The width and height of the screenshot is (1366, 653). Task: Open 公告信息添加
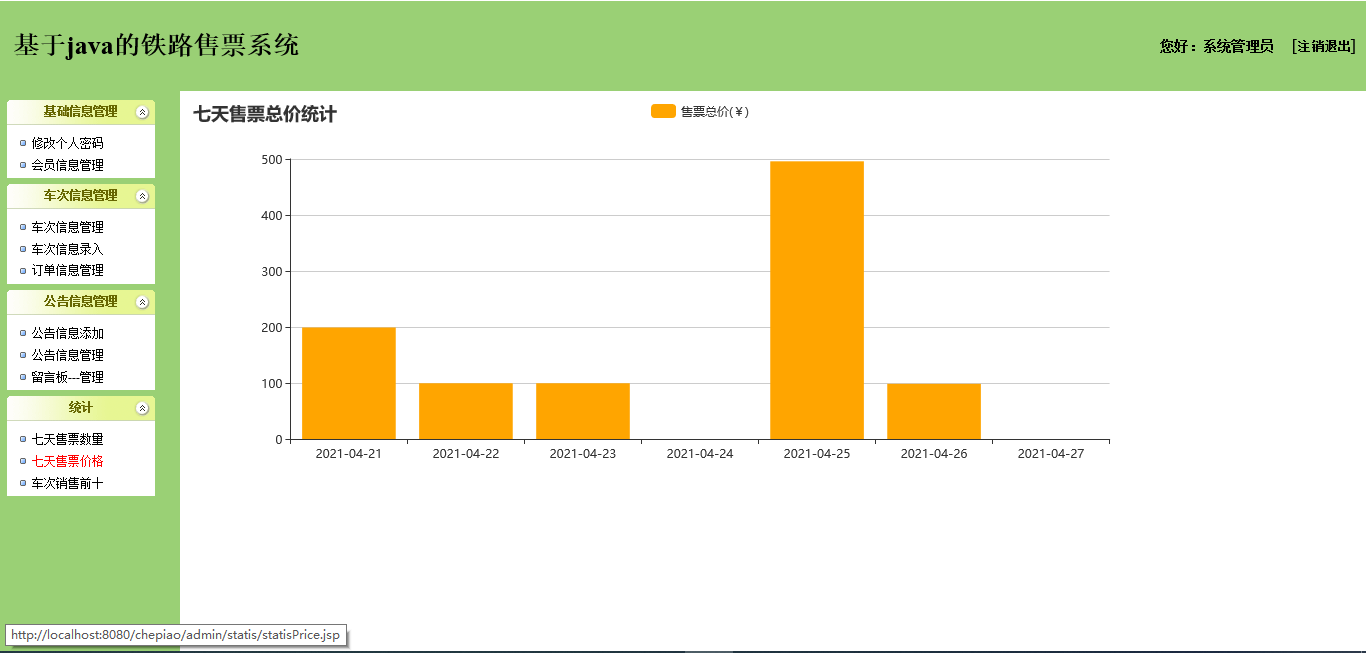tap(67, 333)
